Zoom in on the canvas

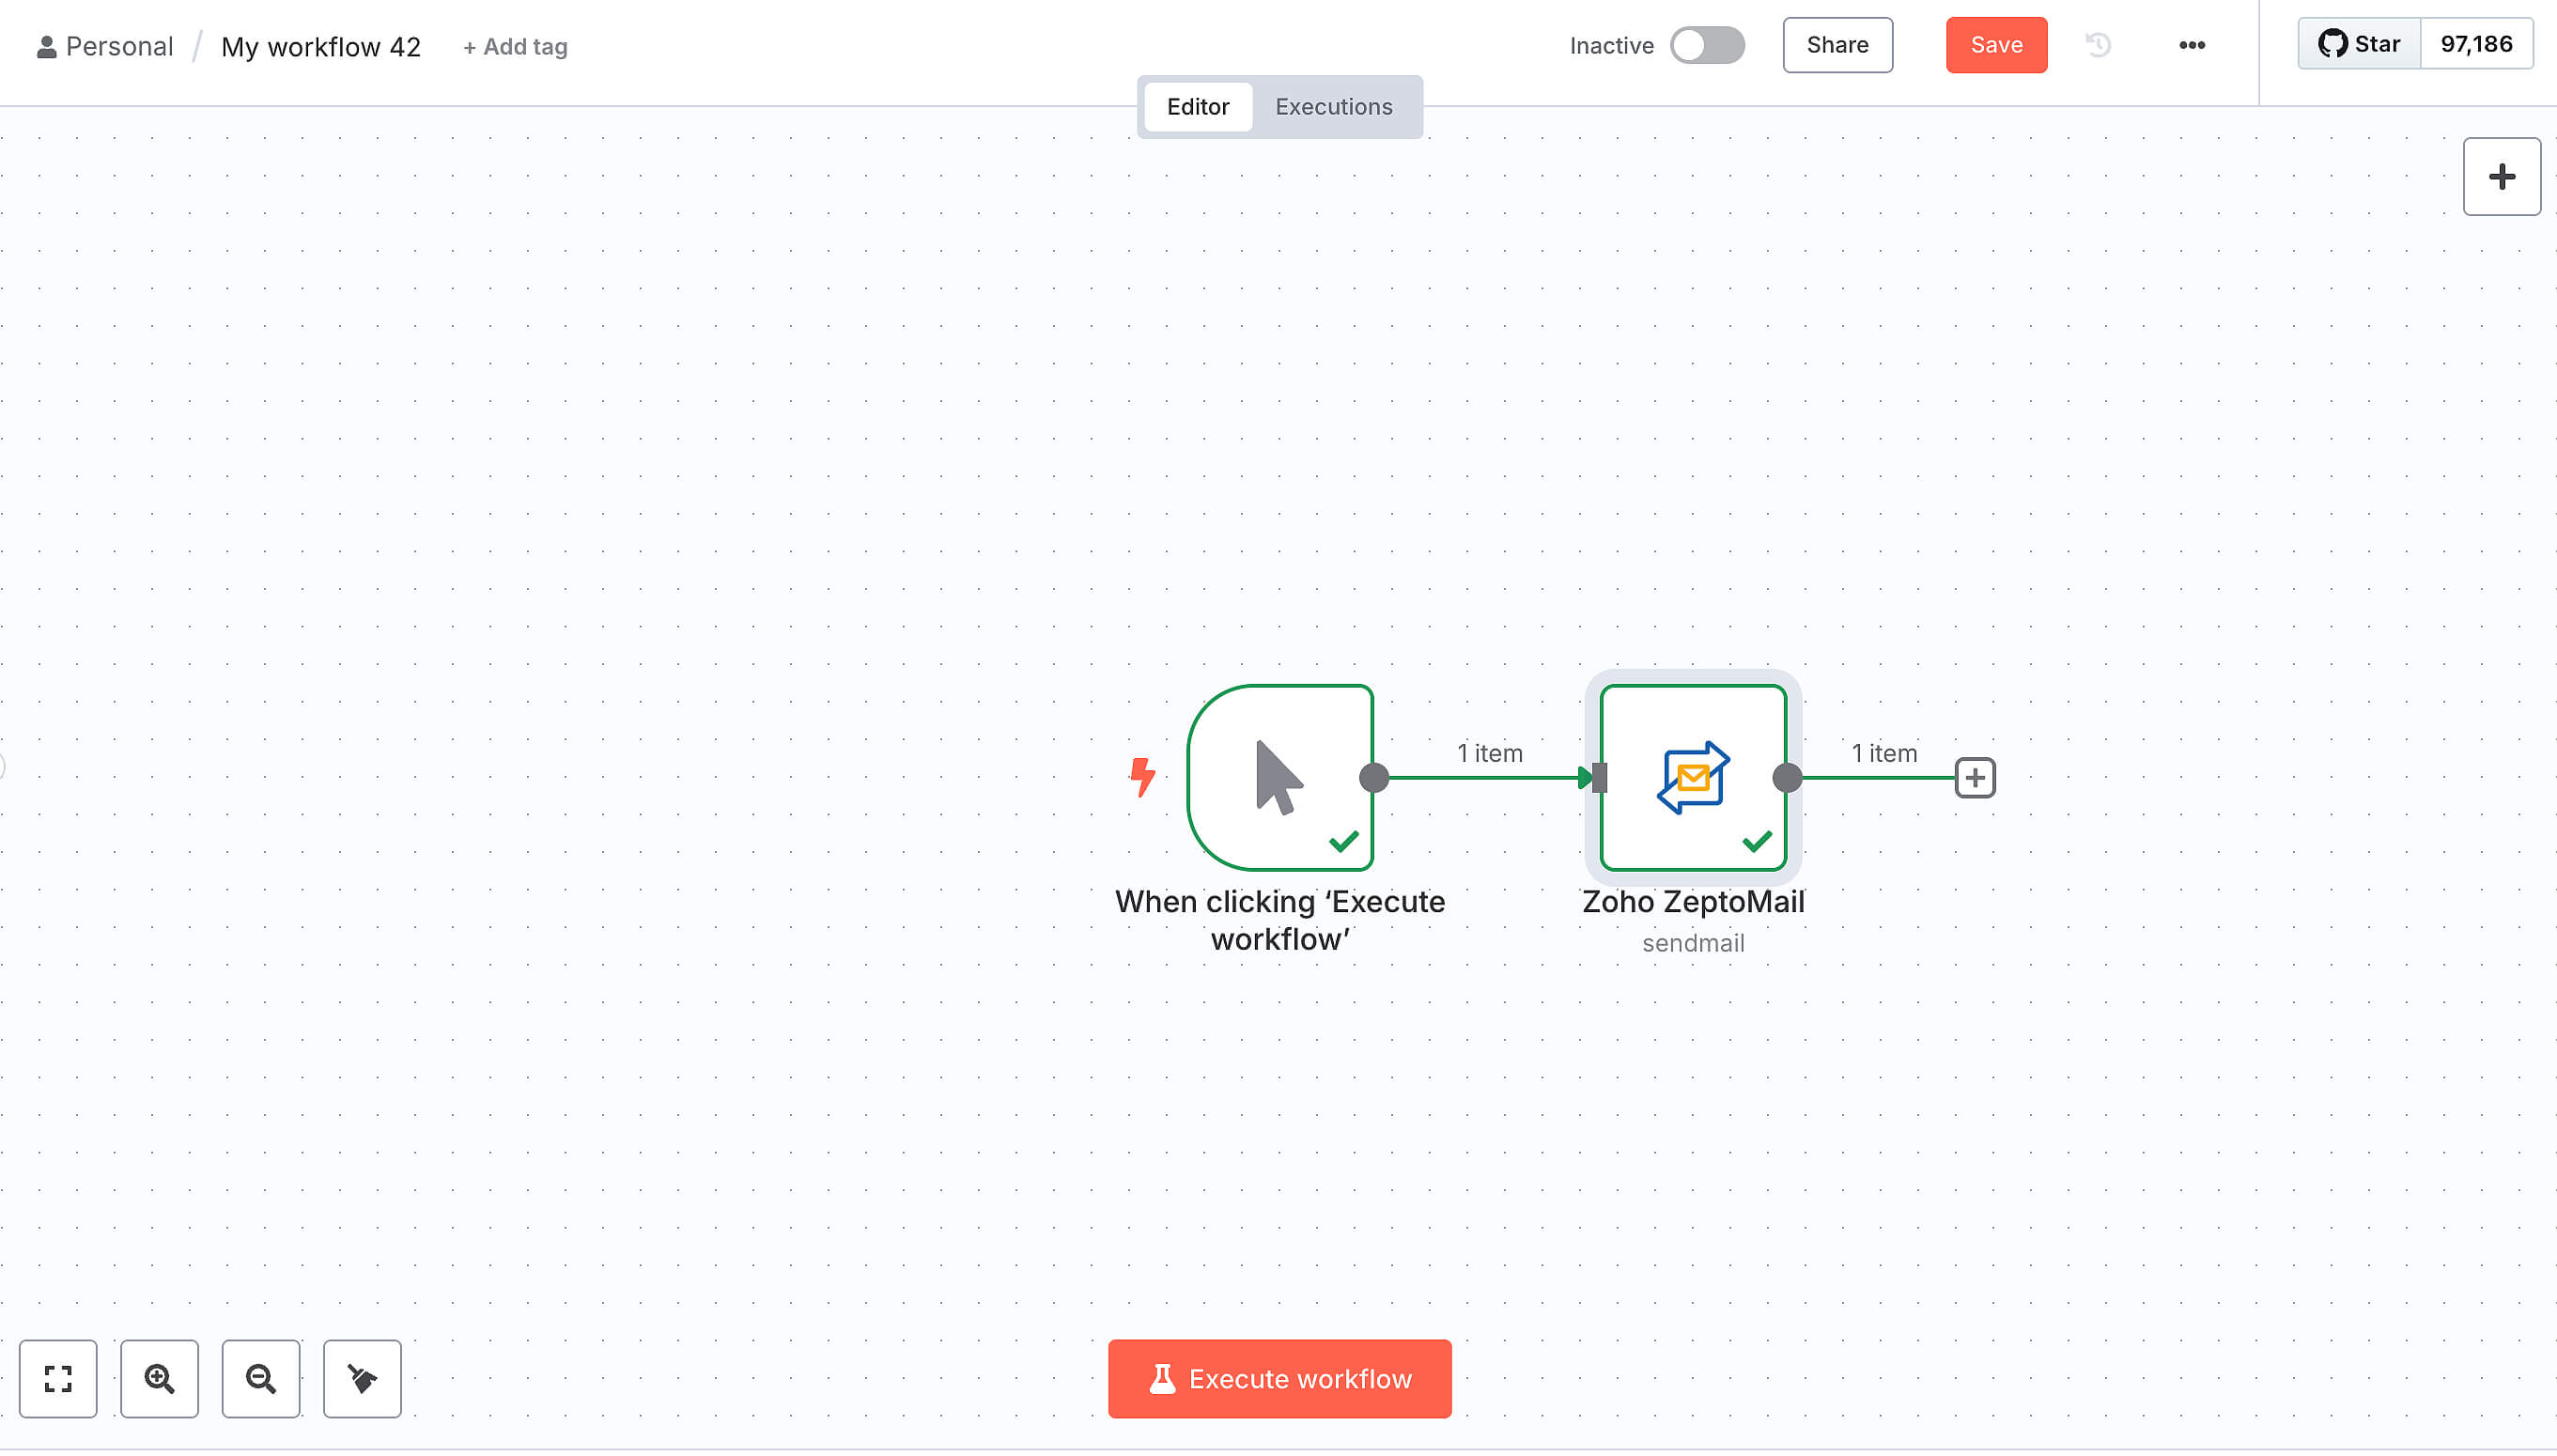coord(159,1379)
